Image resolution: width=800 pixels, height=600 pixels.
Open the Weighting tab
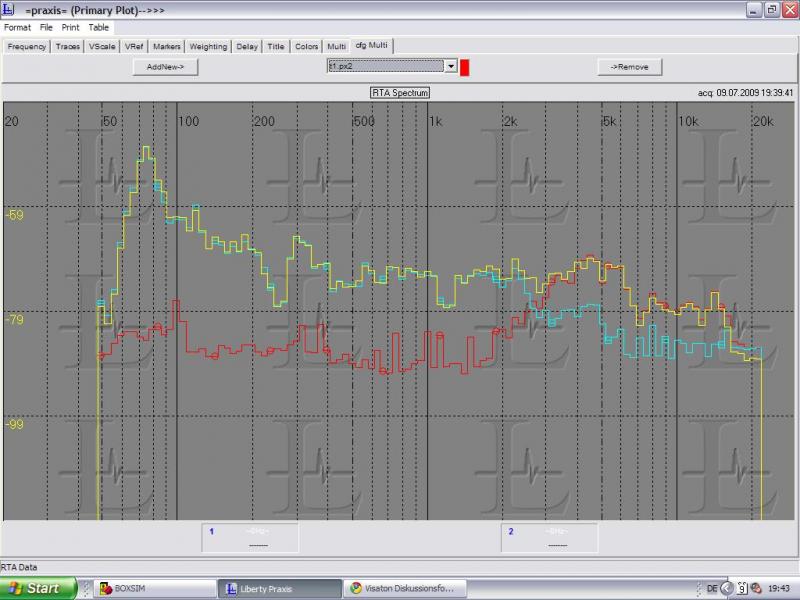click(208, 46)
